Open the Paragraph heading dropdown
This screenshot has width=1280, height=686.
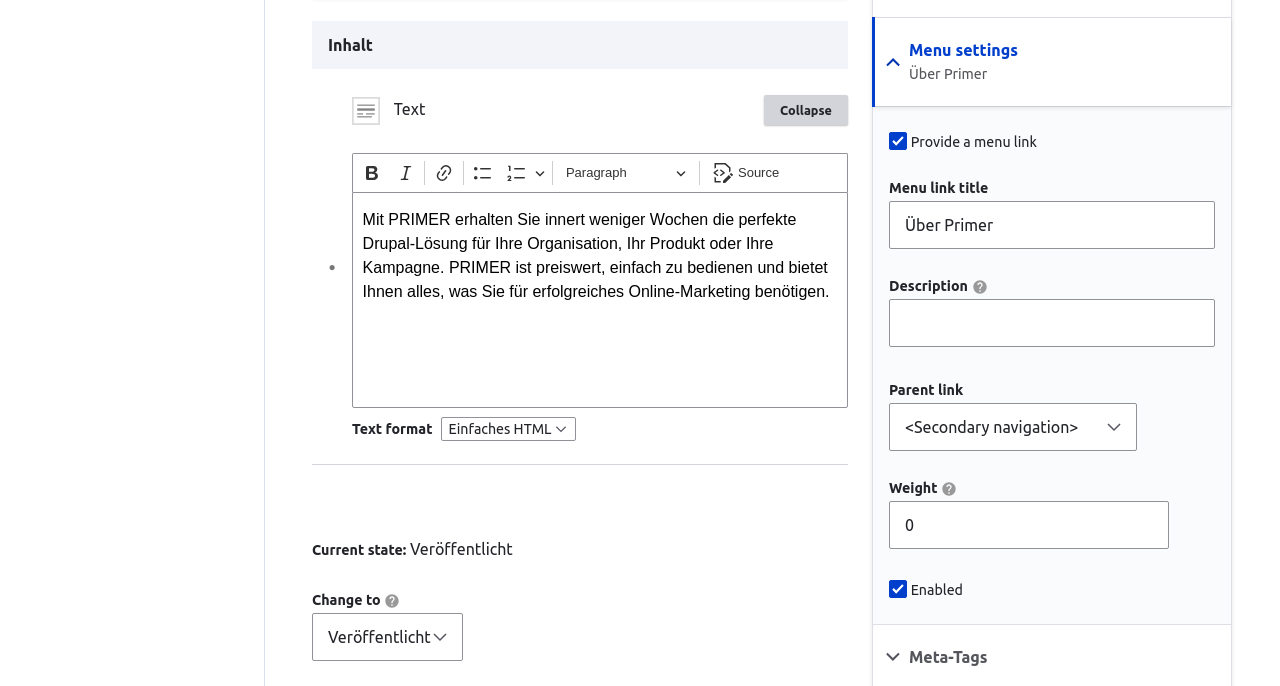(626, 173)
